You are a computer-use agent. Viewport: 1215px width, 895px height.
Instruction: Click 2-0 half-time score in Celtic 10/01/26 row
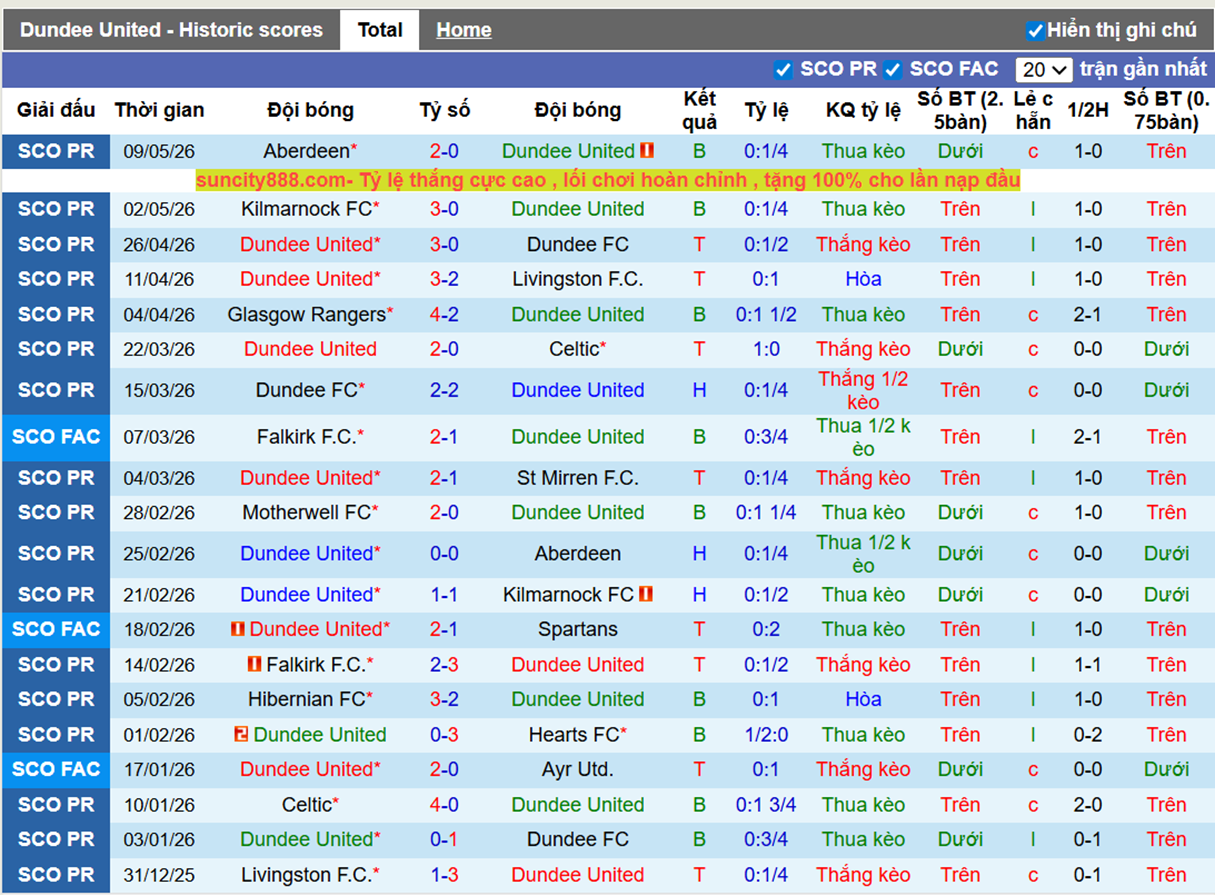pyautogui.click(x=1088, y=805)
